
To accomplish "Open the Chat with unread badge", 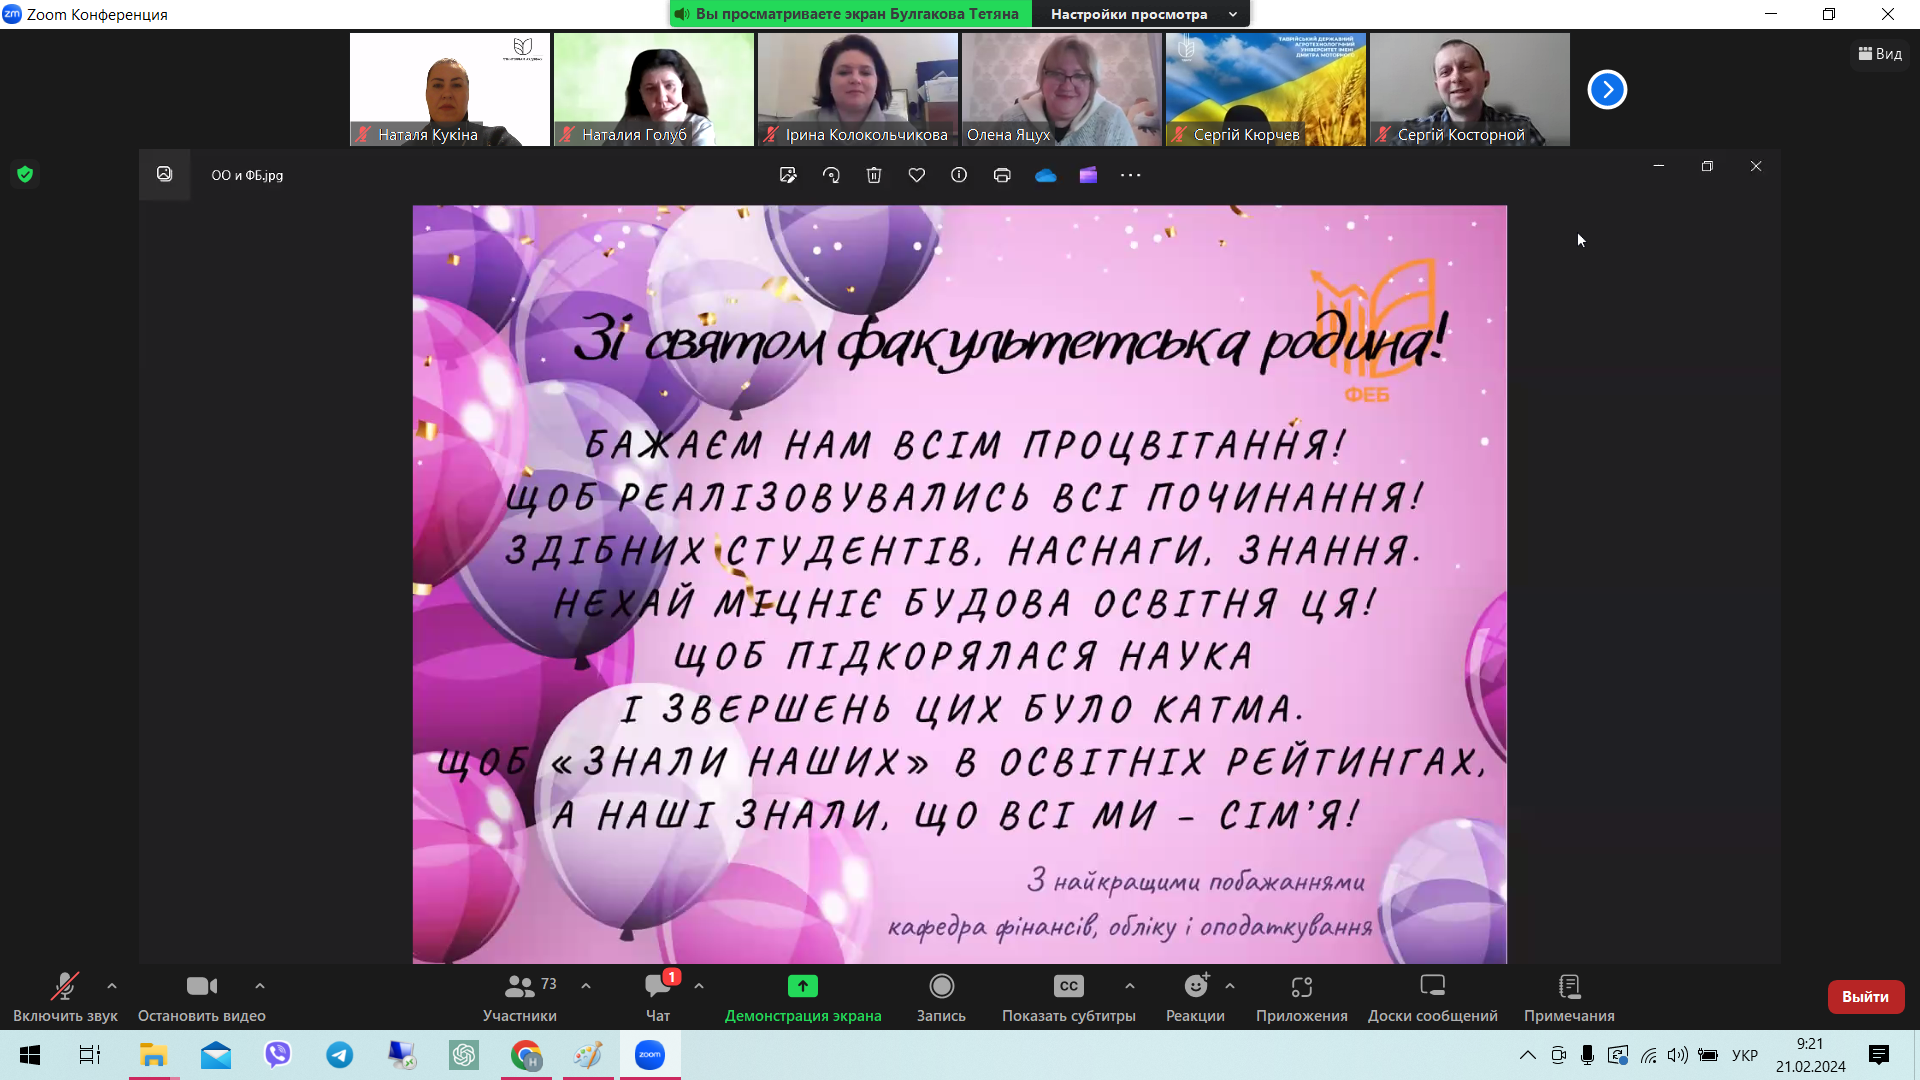I will click(657, 987).
